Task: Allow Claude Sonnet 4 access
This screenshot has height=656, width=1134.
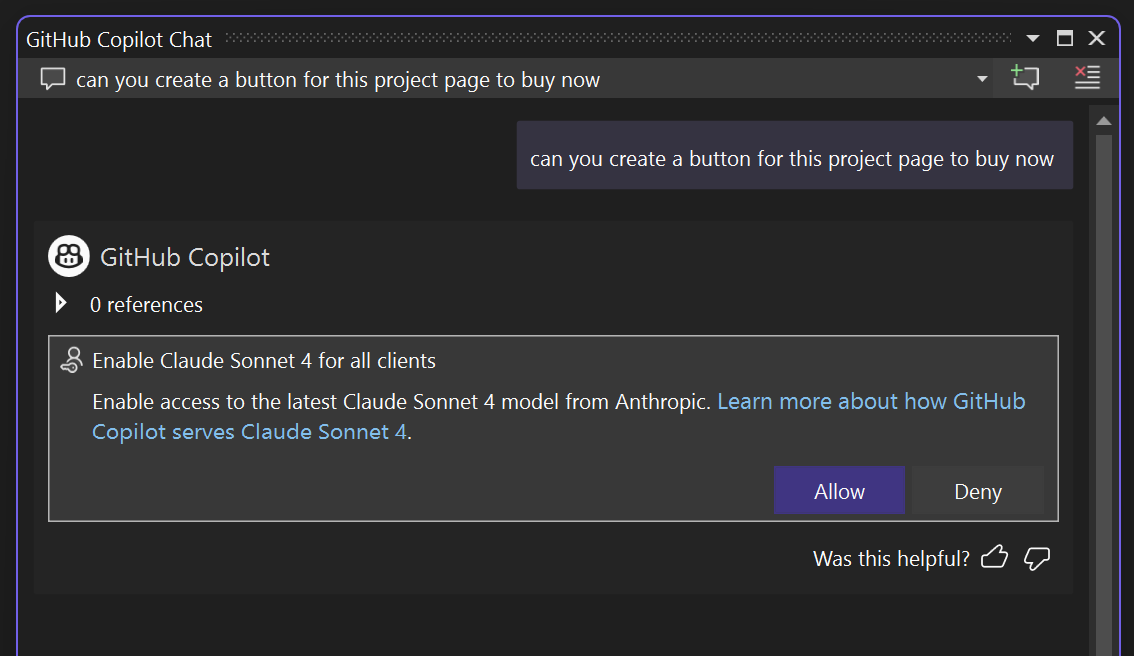Action: click(x=839, y=491)
